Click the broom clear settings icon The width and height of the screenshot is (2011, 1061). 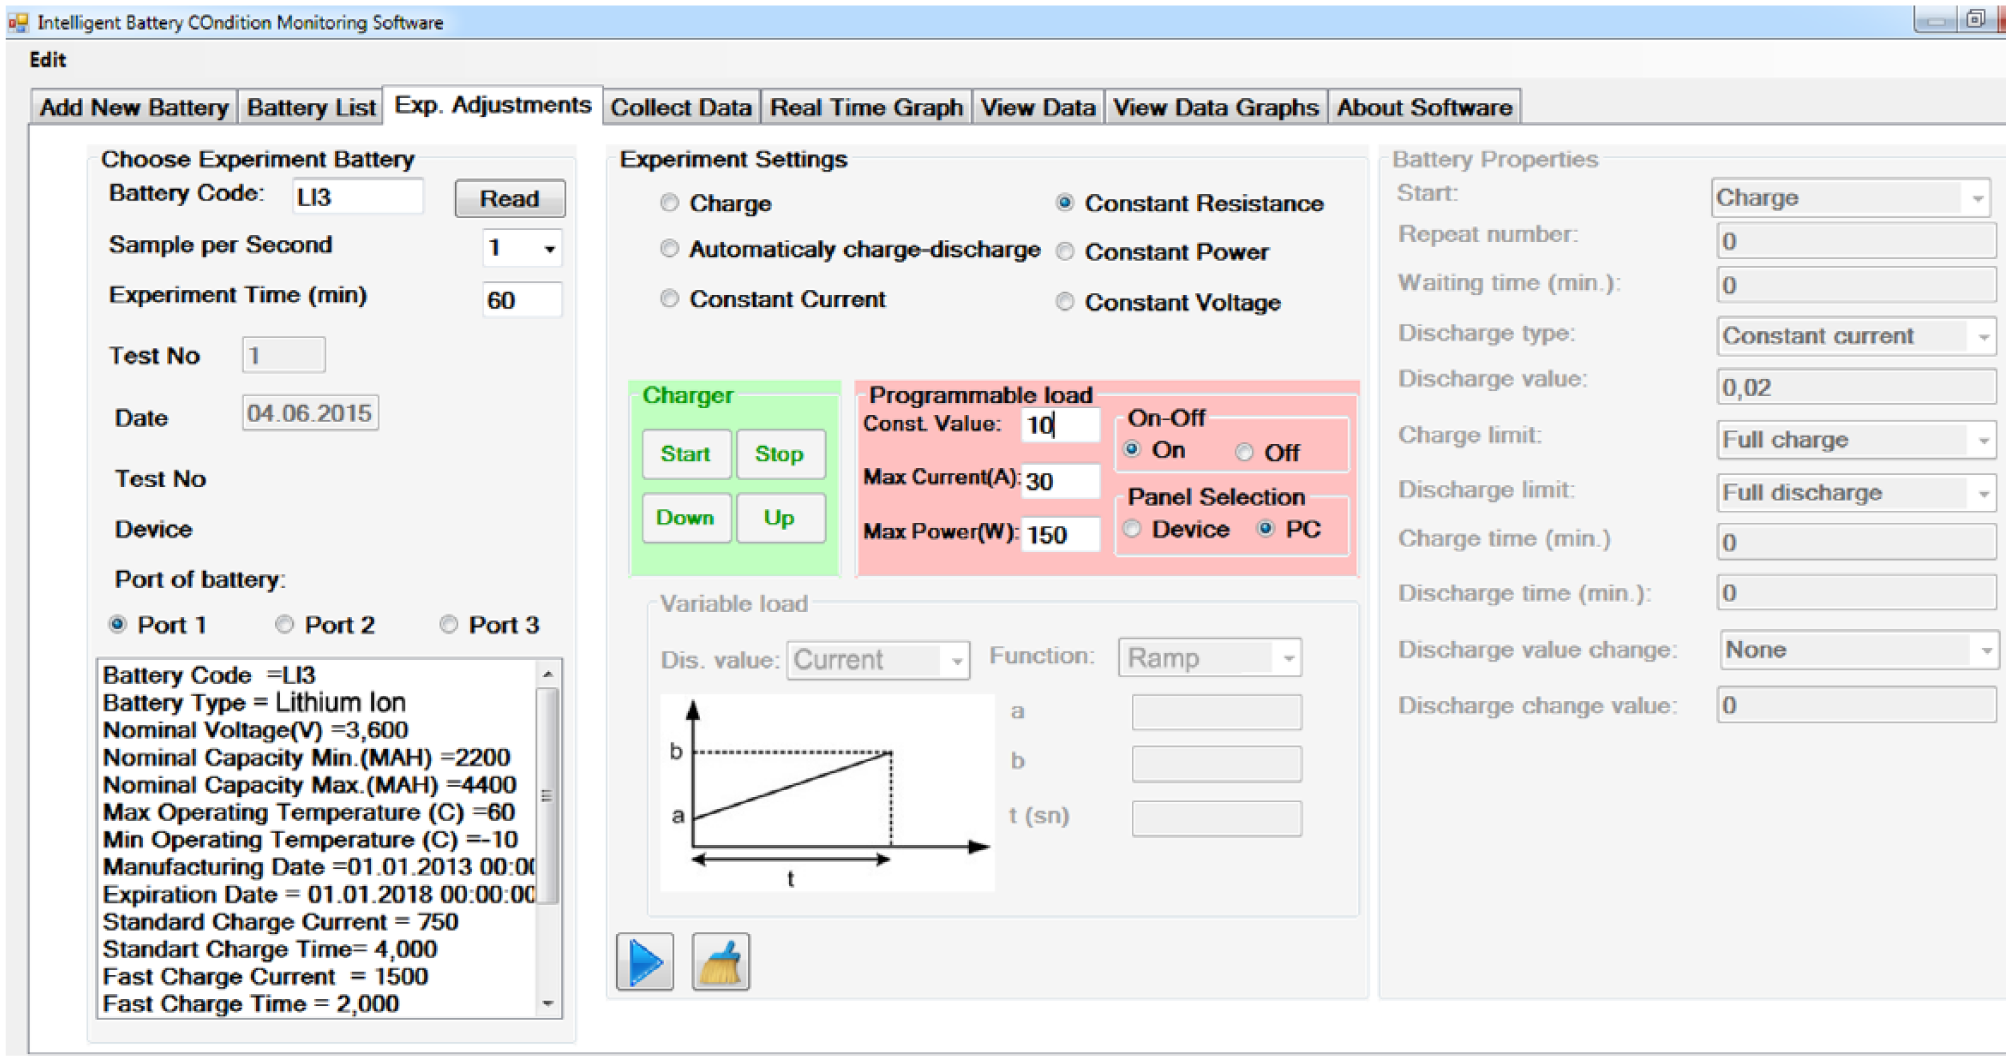point(720,962)
